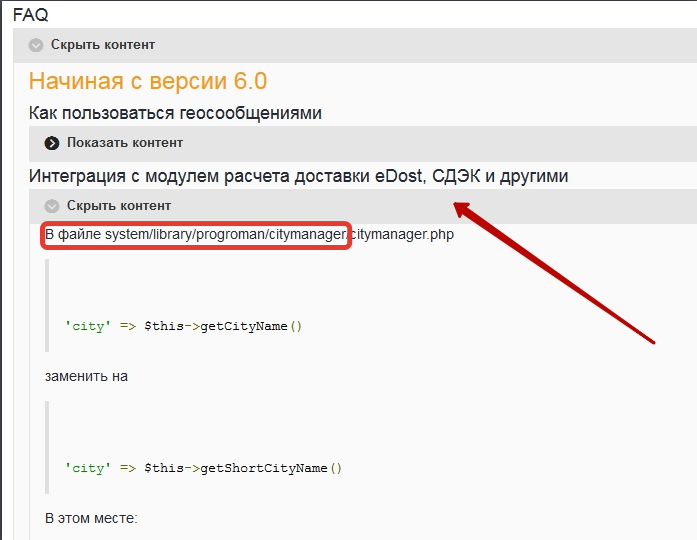Image resolution: width=697 pixels, height=540 pixels.
Task: Click the orange heading Начиная с версии 6.0
Action: [147, 81]
